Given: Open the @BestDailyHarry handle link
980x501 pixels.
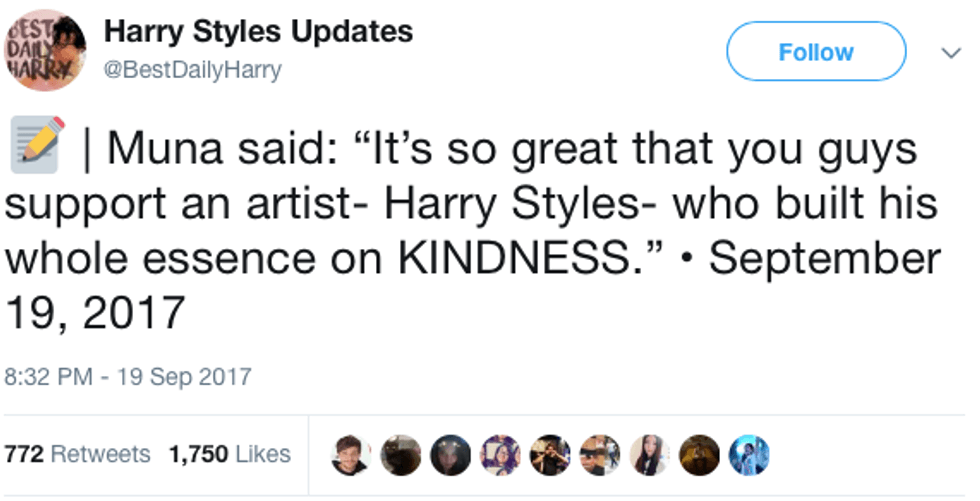Looking at the screenshot, I should point(193,70).
